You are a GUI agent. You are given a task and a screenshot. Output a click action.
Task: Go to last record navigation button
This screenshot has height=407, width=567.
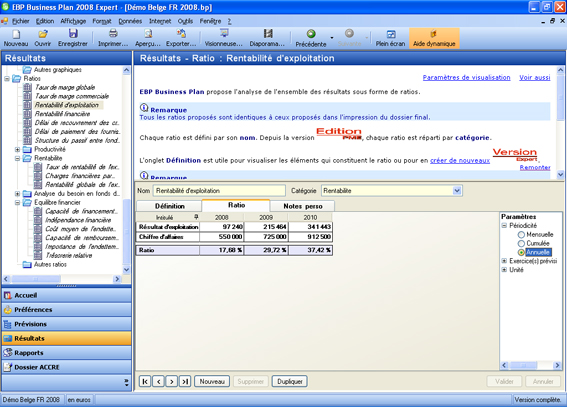click(x=185, y=381)
